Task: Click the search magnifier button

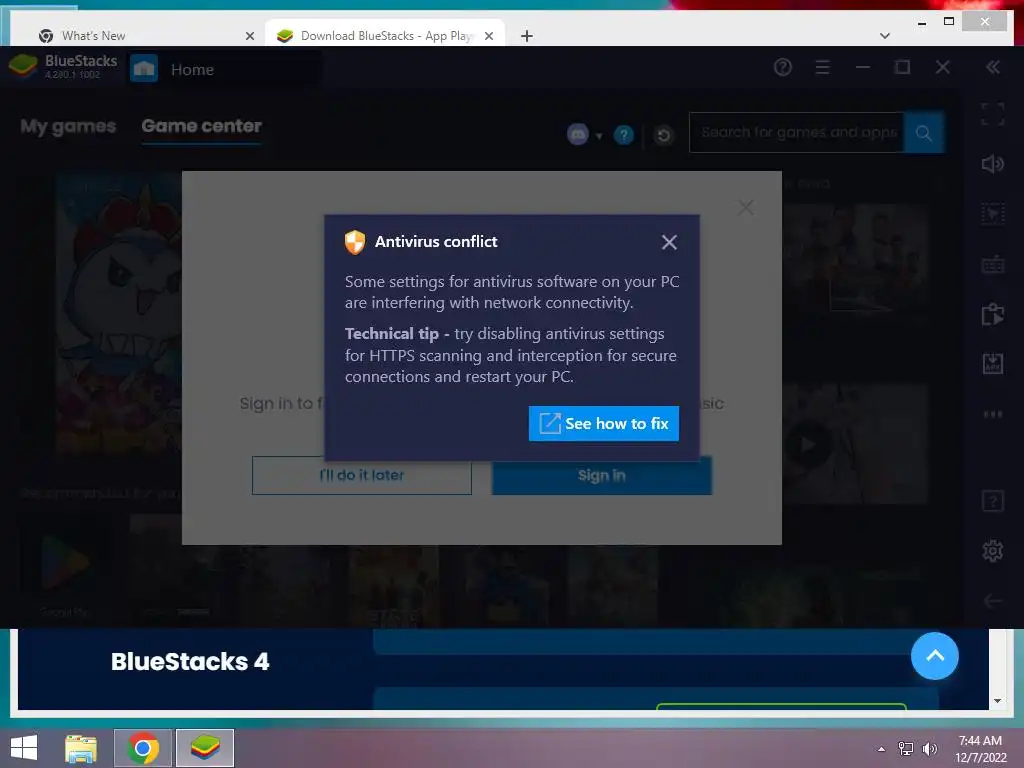Action: (x=923, y=133)
